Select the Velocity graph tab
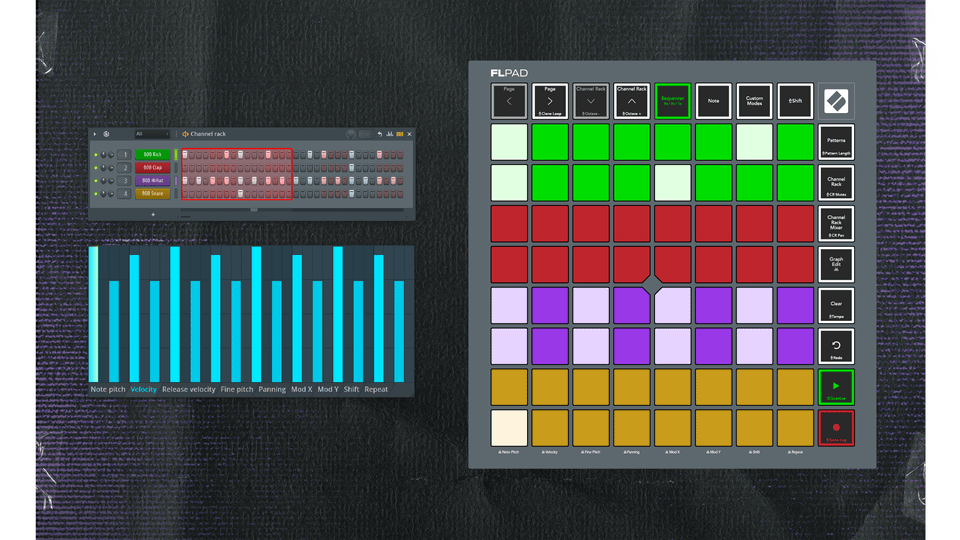This screenshot has height=540, width=960. tap(143, 389)
